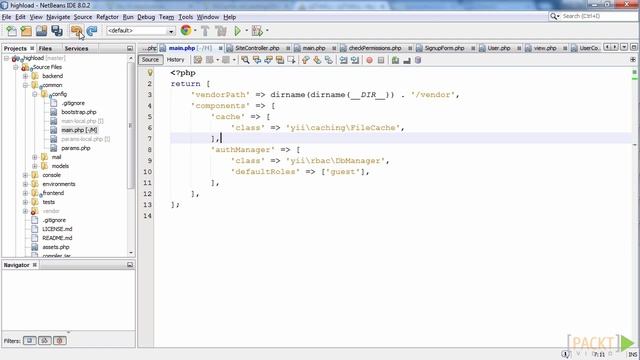Image resolution: width=640 pixels, height=360 pixels.
Task: Switch to the SiteController.php tab
Action: pos(258,48)
